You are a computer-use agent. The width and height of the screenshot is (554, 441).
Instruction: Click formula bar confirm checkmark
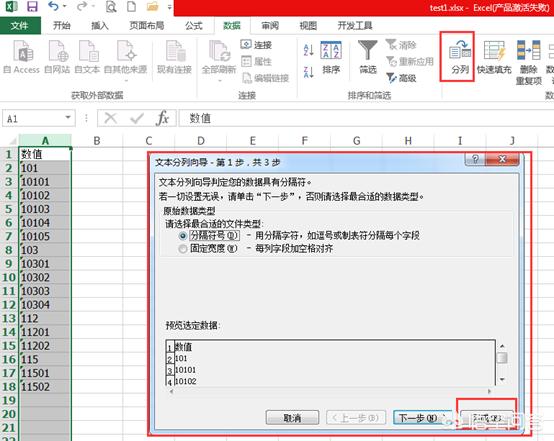pos(137,118)
